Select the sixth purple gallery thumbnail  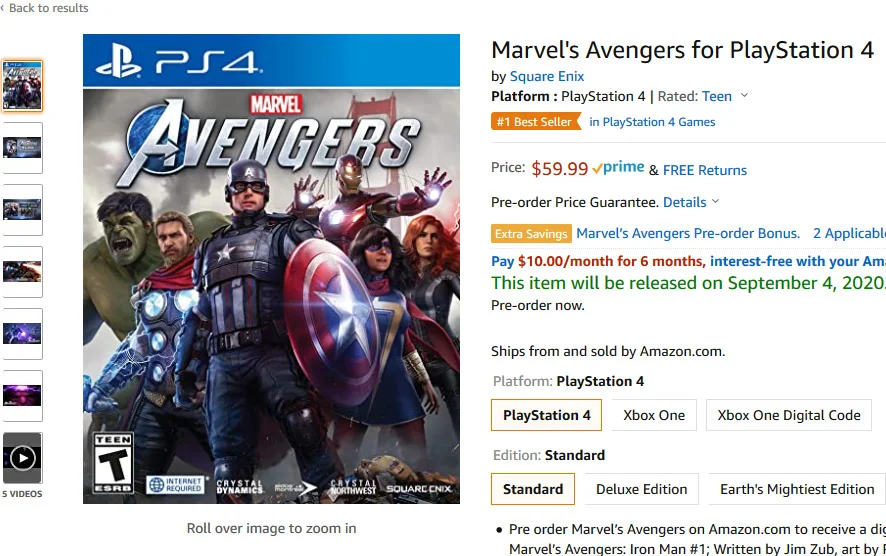[x=23, y=396]
